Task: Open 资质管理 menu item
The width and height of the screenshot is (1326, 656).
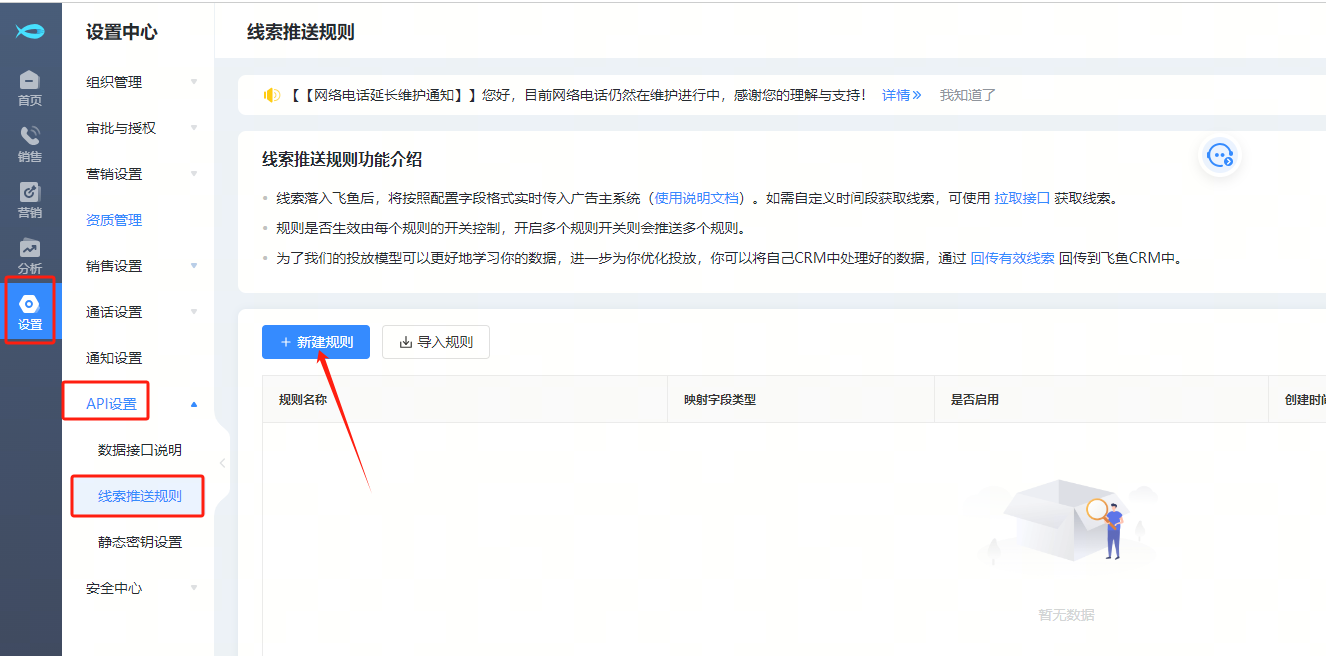Action: (x=114, y=220)
